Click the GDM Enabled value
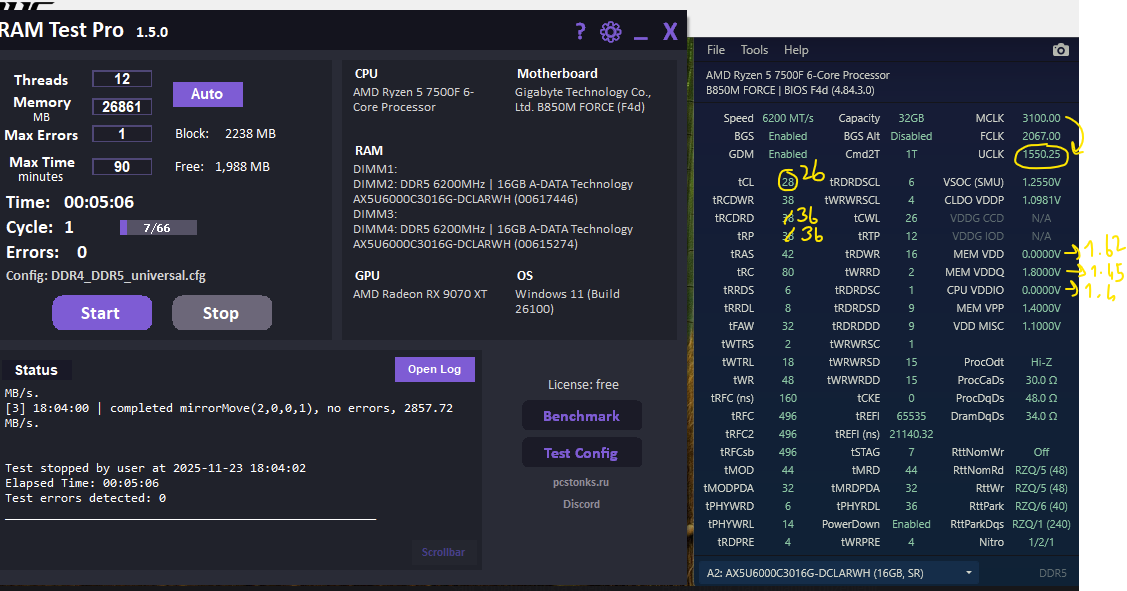The height and width of the screenshot is (591, 1127). tap(788, 154)
